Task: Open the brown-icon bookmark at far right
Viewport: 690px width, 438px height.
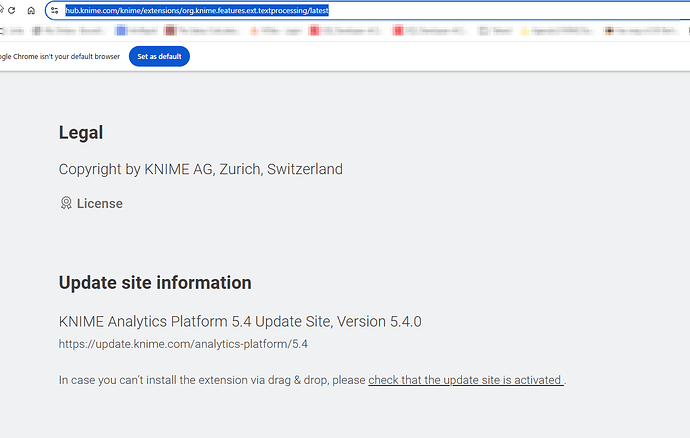Action: point(640,30)
